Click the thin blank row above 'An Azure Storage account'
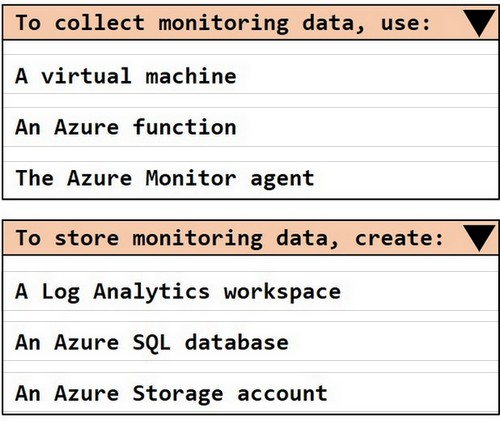Image resolution: width=500 pixels, height=421 pixels. [x=250, y=366]
